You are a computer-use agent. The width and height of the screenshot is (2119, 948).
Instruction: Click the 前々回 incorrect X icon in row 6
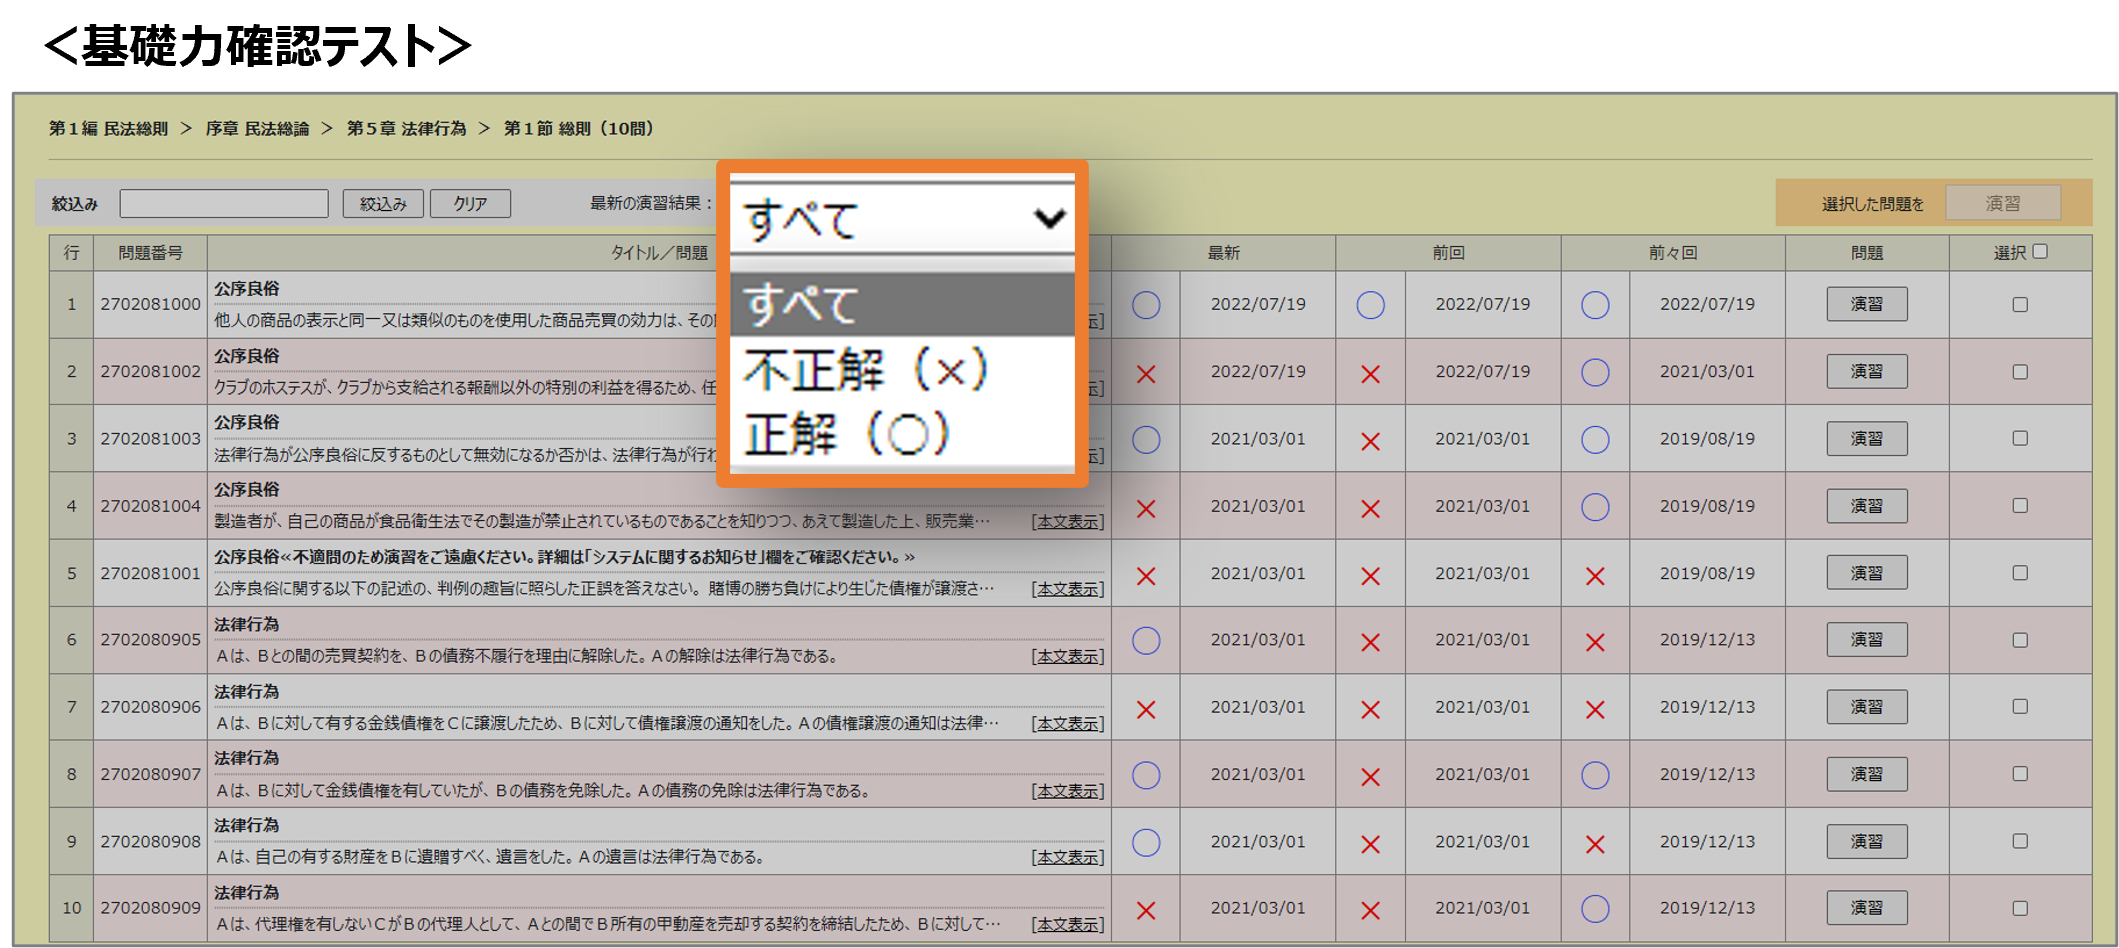[1595, 643]
